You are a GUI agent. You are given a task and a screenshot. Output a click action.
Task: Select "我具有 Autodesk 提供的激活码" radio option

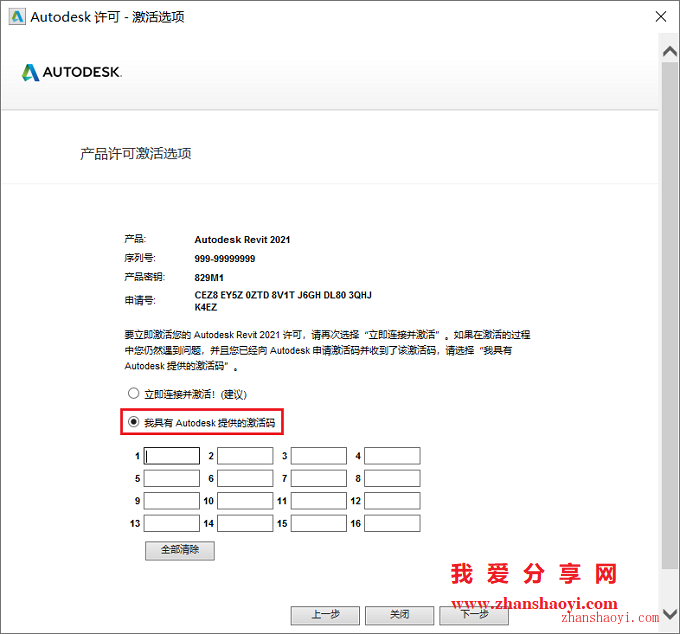coord(133,422)
